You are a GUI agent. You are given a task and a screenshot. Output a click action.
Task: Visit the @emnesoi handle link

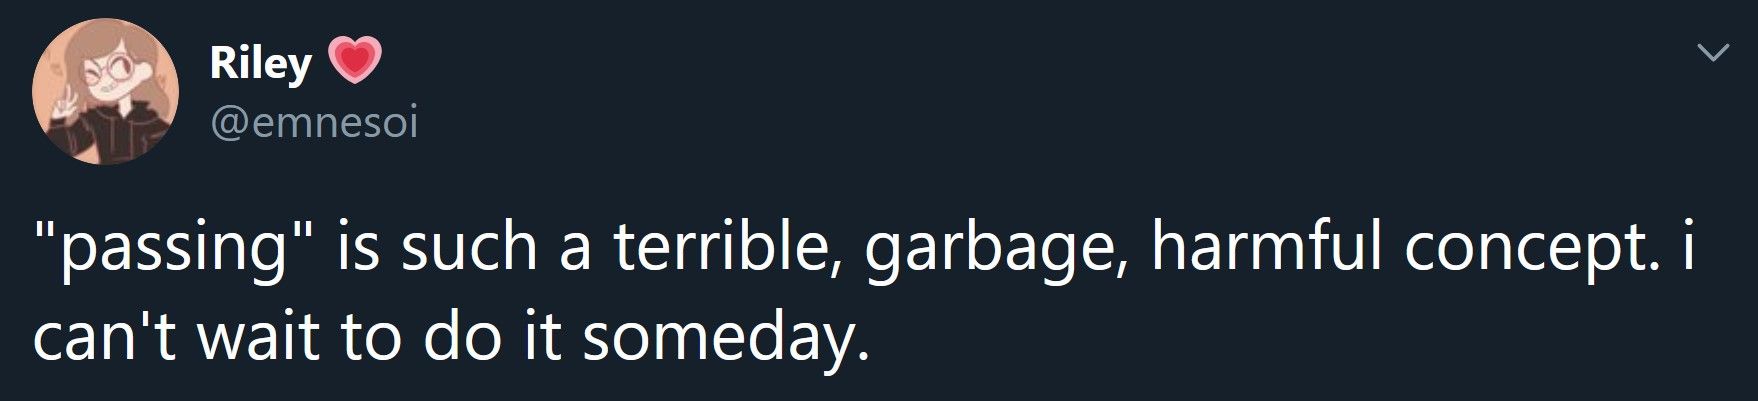click(x=313, y=123)
